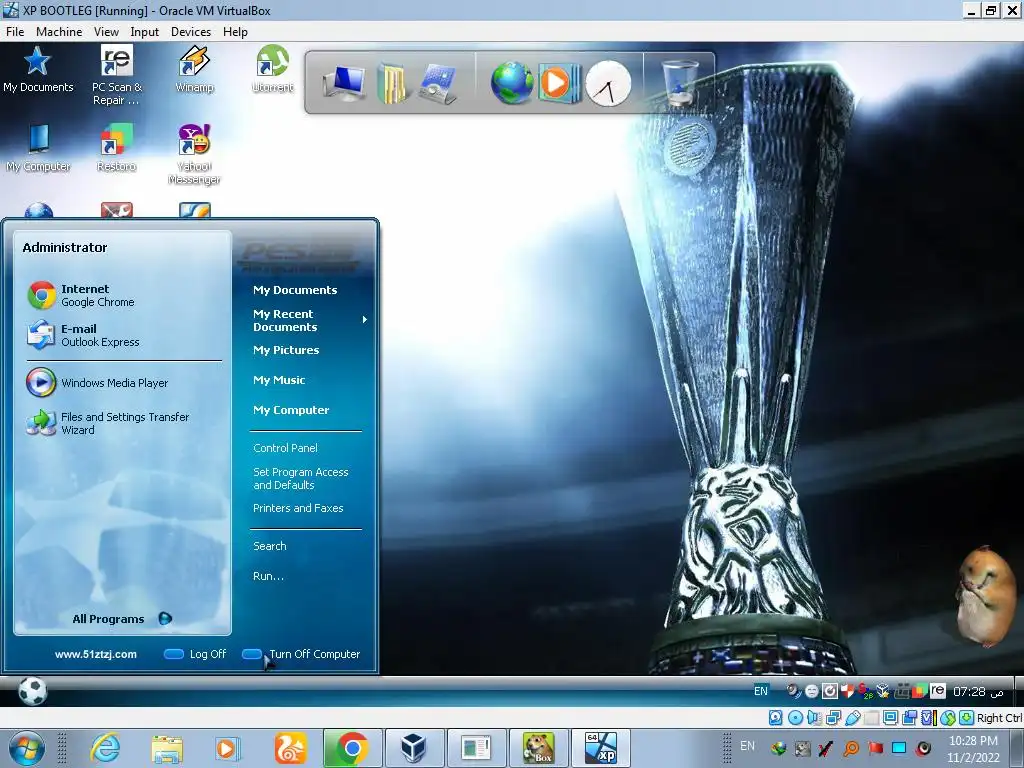The height and width of the screenshot is (768, 1024).
Task: Click Chrome in host taskbar
Action: click(x=351, y=748)
